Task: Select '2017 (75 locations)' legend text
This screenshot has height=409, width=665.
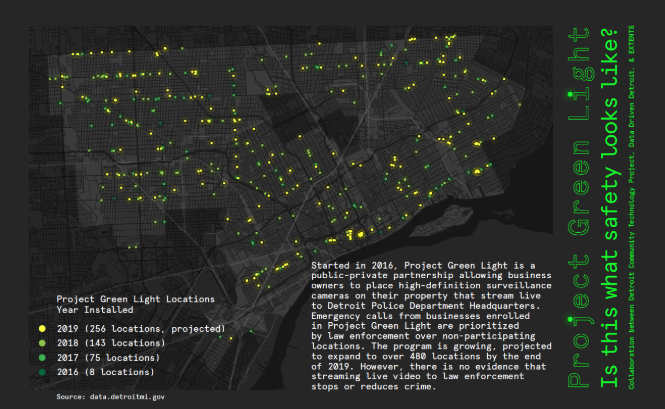Action: coord(108,358)
